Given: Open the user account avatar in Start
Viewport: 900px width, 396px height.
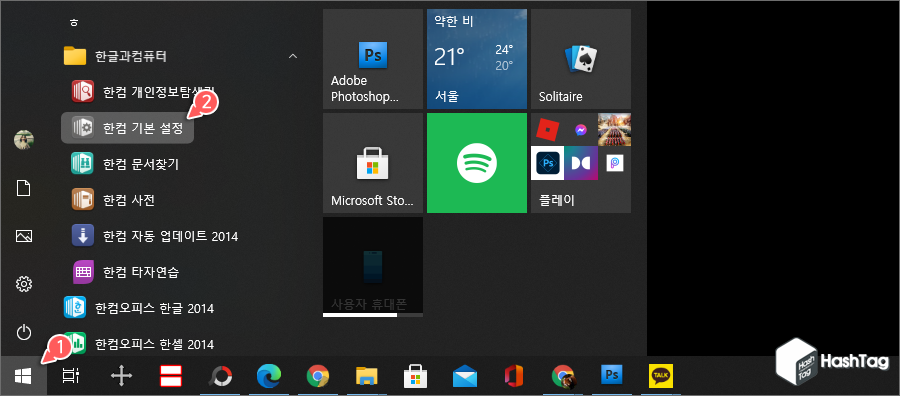Looking at the screenshot, I should click(x=24, y=139).
